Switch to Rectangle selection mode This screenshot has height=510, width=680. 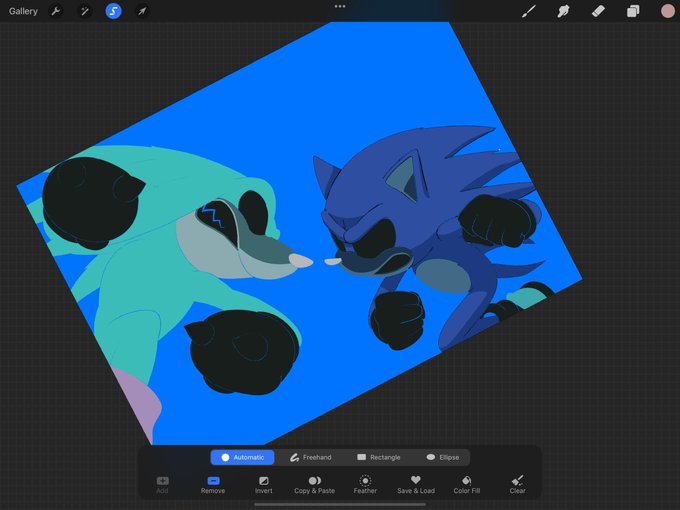[379, 457]
